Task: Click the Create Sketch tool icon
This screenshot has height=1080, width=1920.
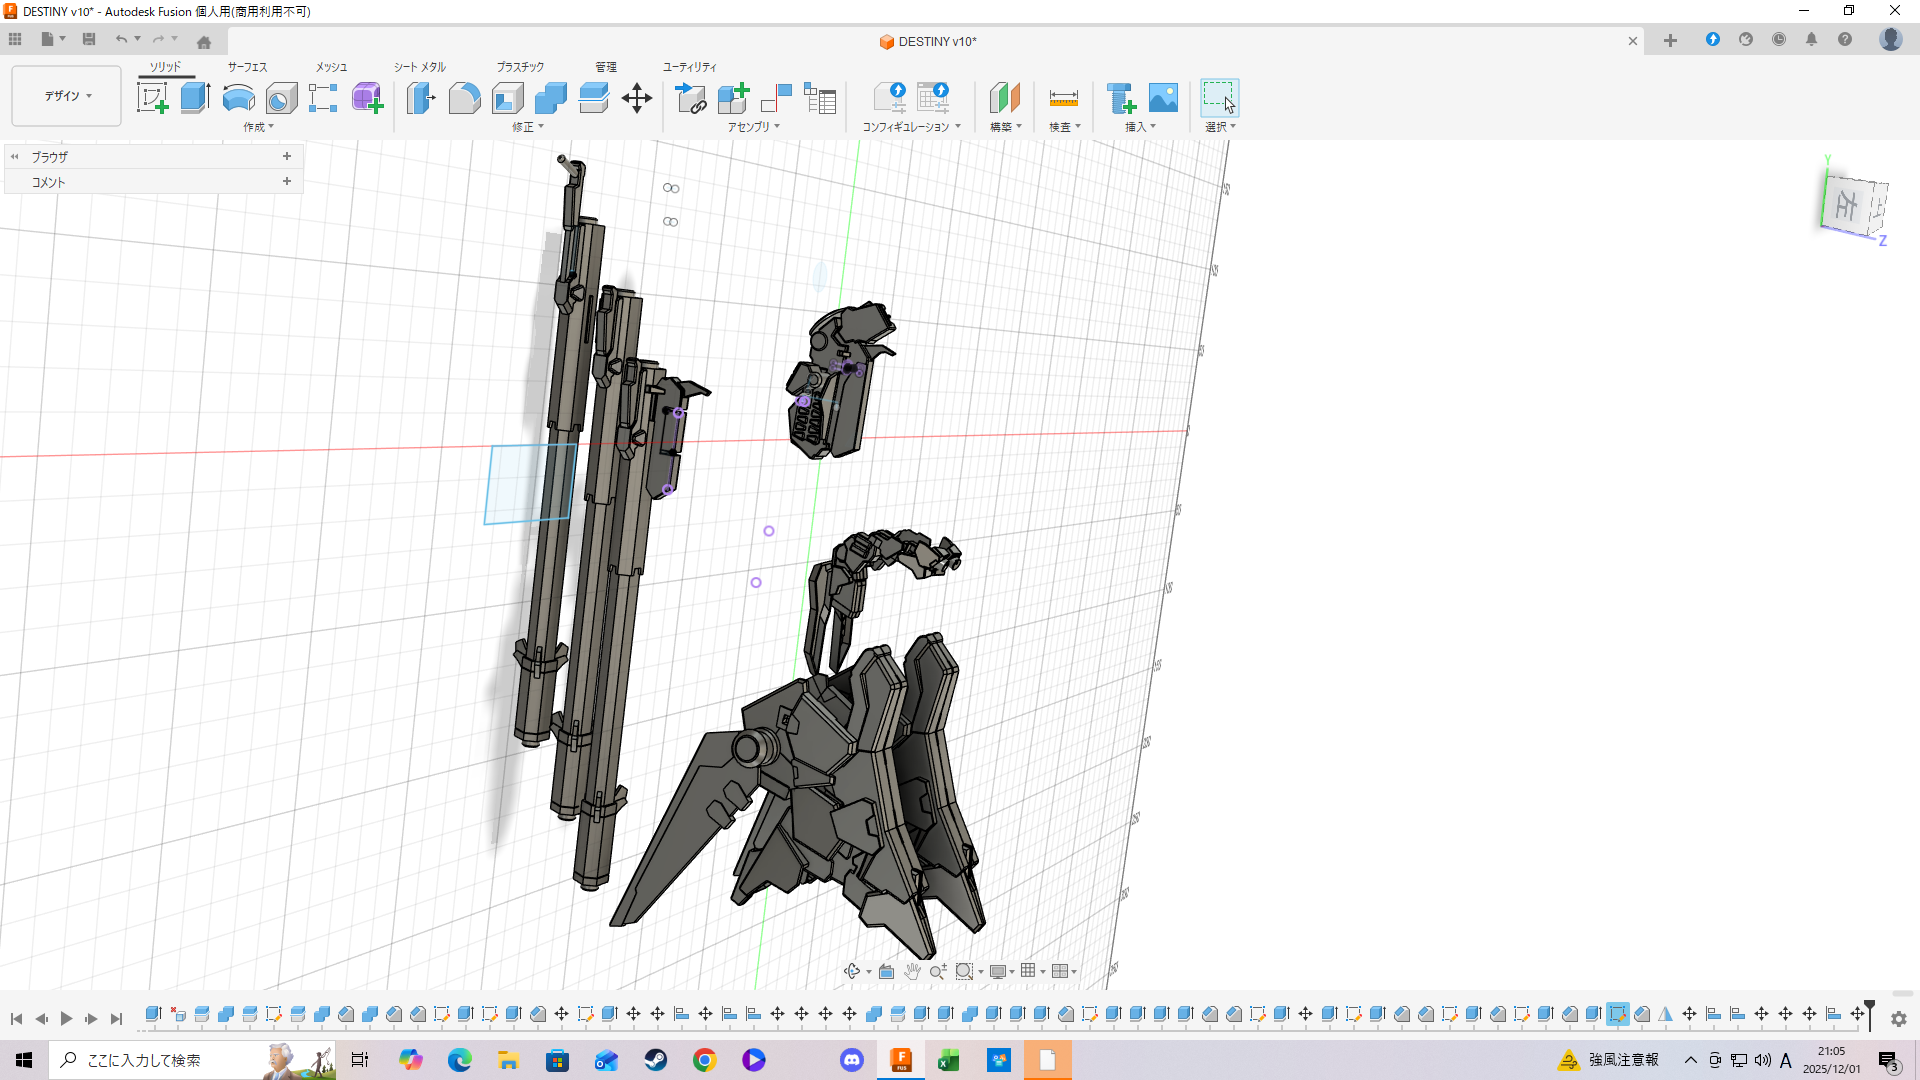Action: [152, 98]
